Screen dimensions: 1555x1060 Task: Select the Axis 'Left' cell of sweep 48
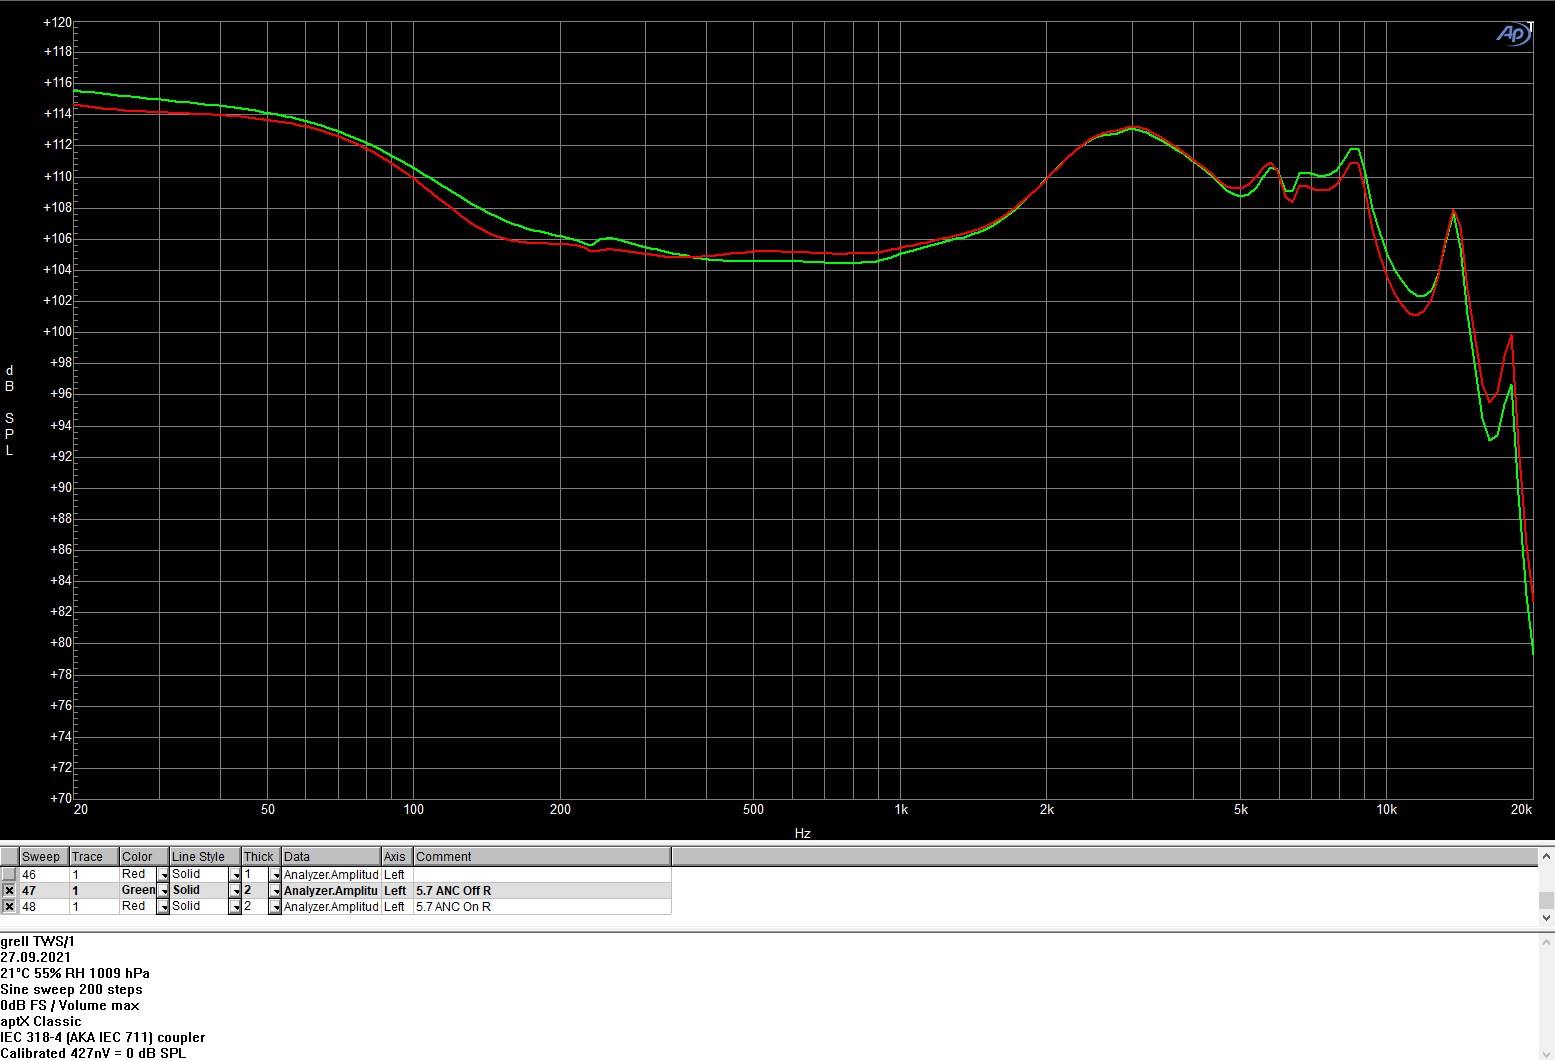pyautogui.click(x=397, y=907)
